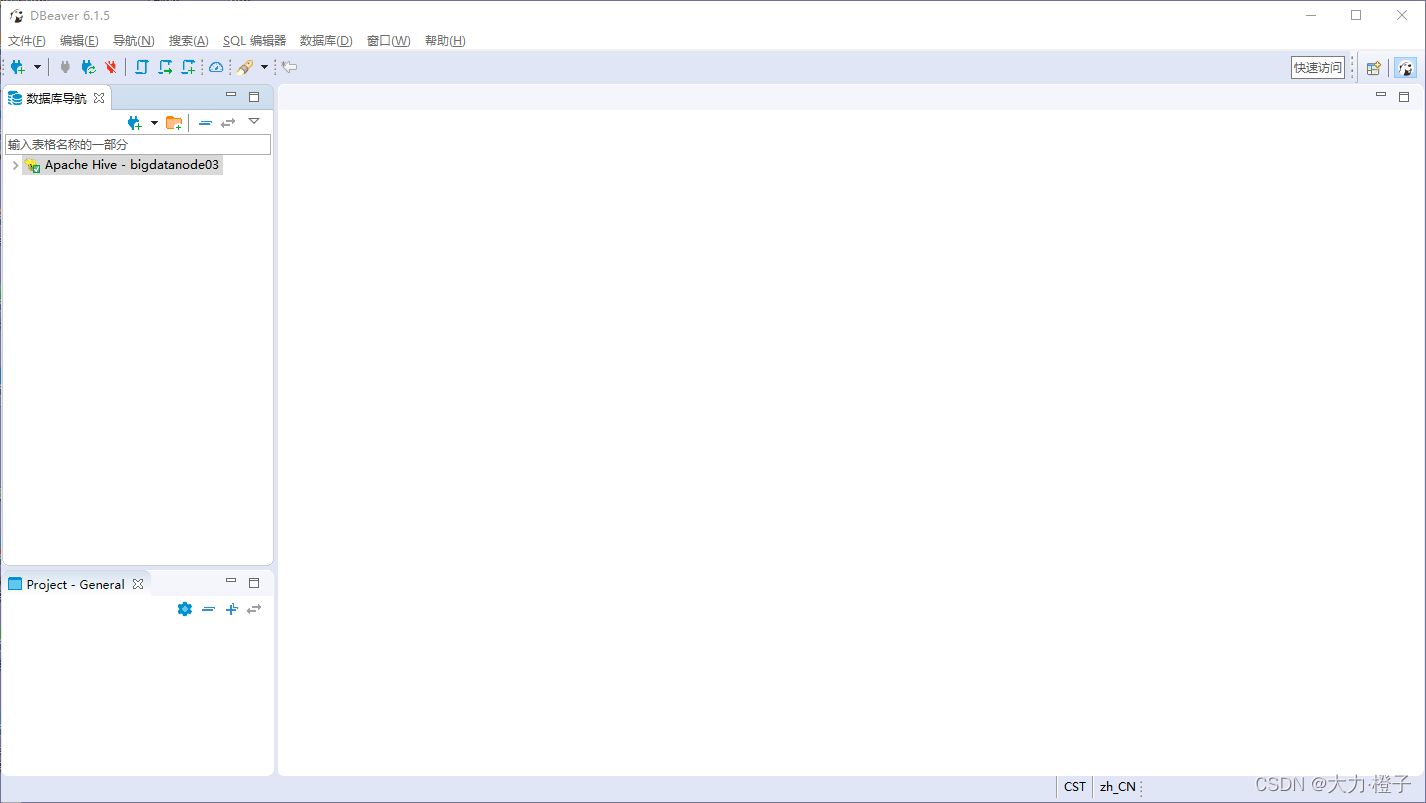Open the 搜索(A) menu
1426x803 pixels.
(189, 41)
